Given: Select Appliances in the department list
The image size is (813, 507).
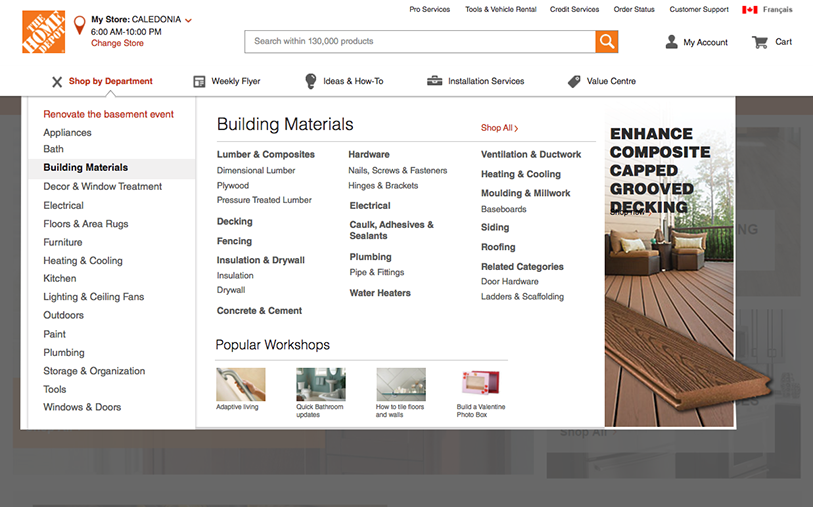Looking at the screenshot, I should coord(67,132).
